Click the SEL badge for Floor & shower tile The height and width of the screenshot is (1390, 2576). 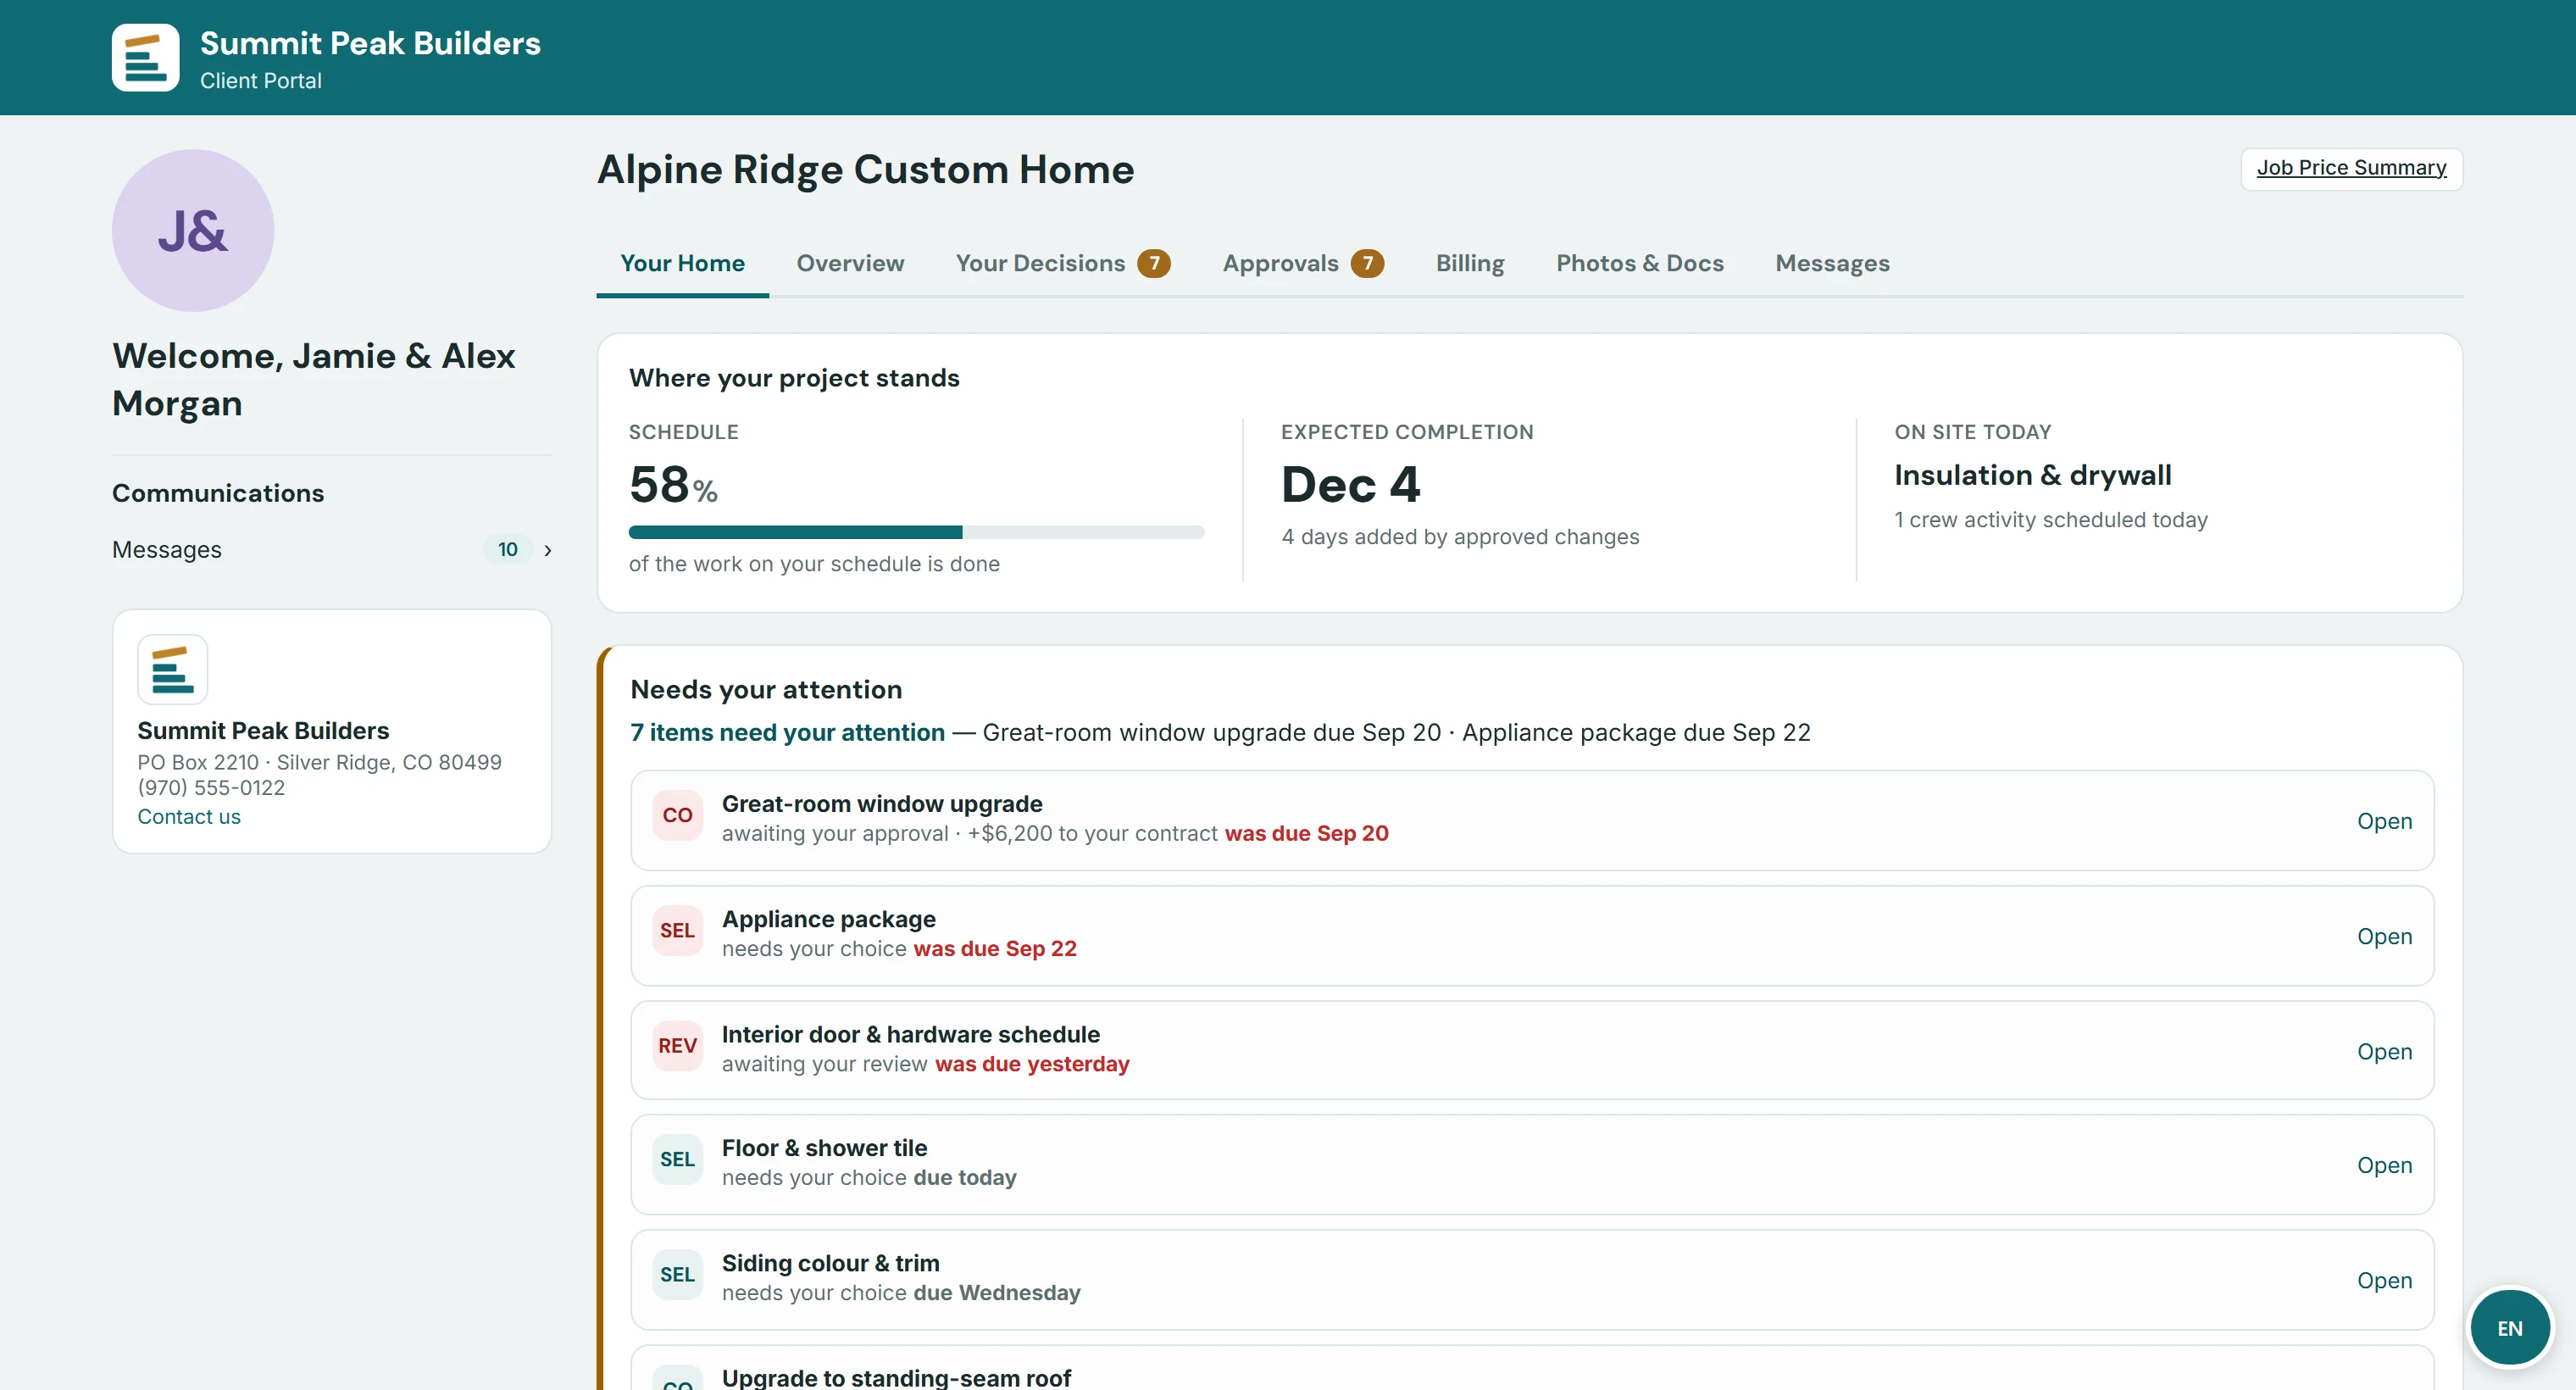pos(677,1159)
